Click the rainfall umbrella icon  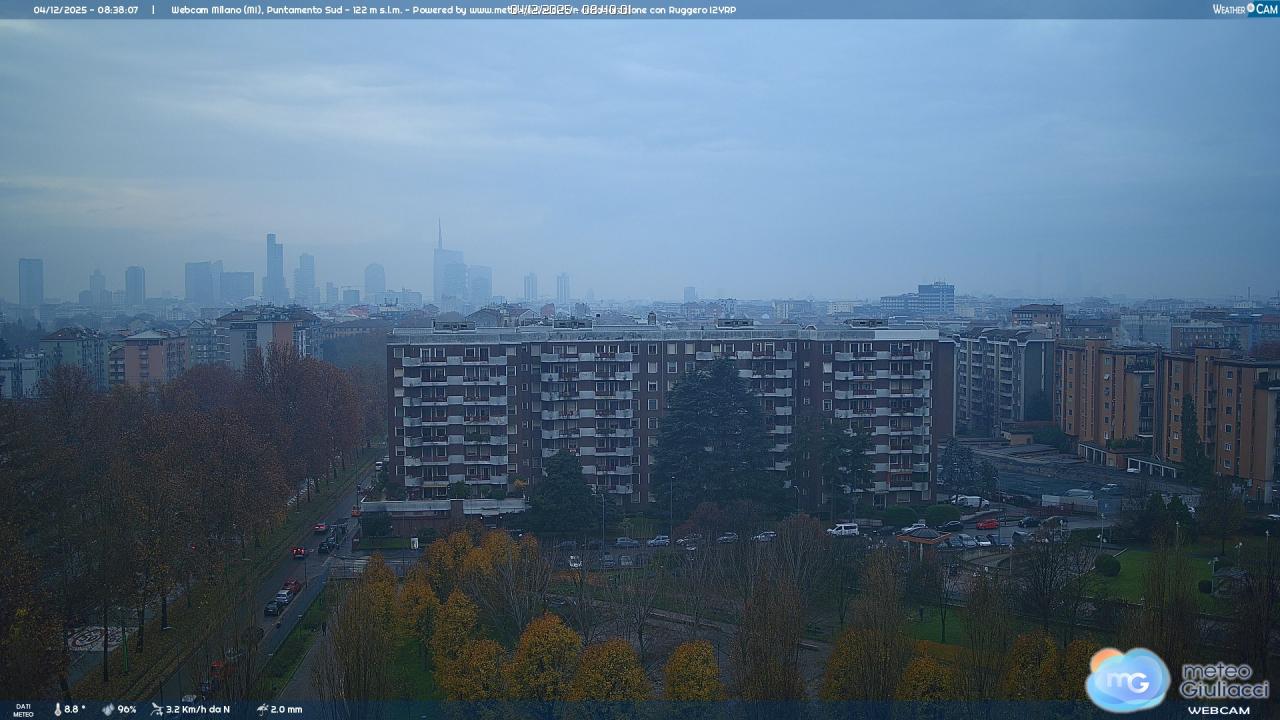tap(262, 709)
